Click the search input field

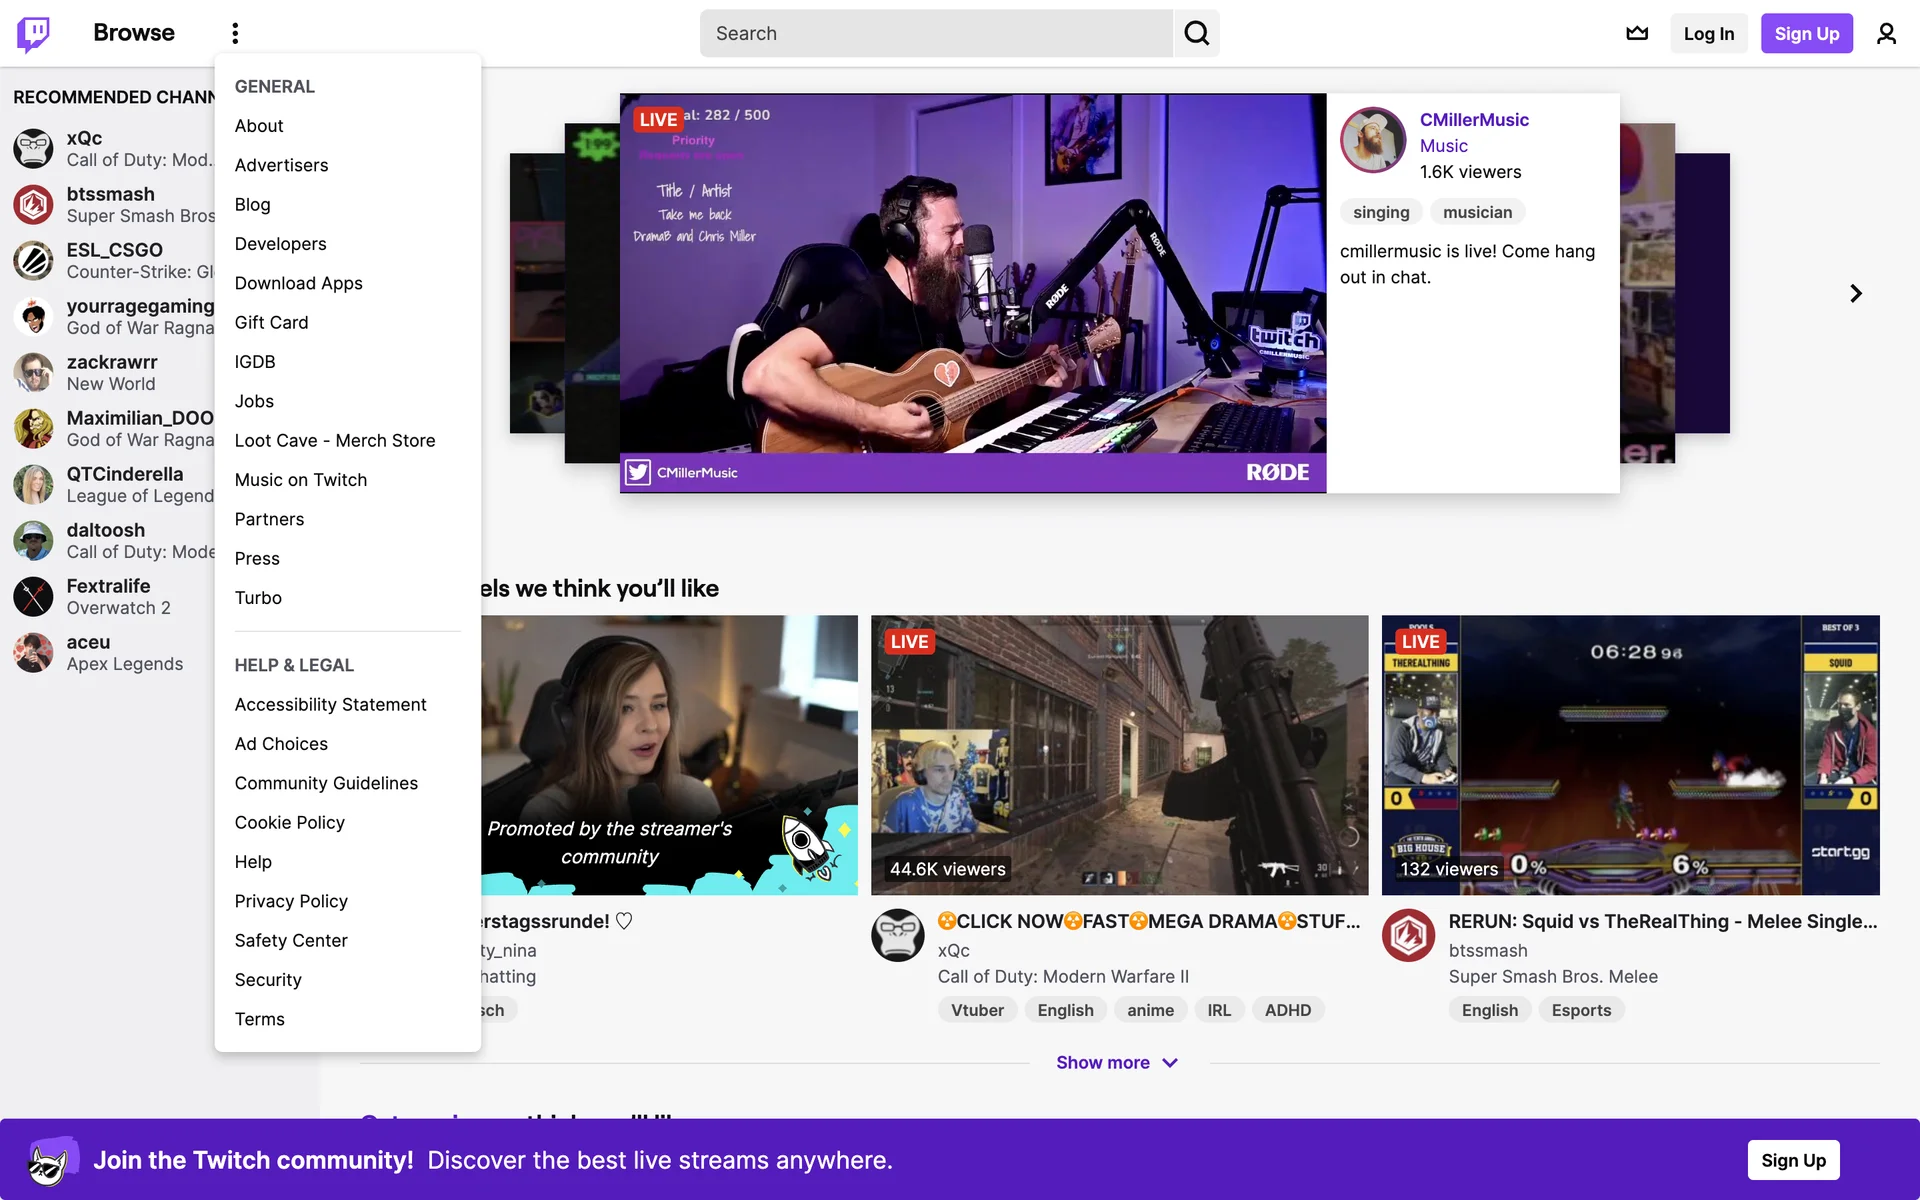click(935, 33)
